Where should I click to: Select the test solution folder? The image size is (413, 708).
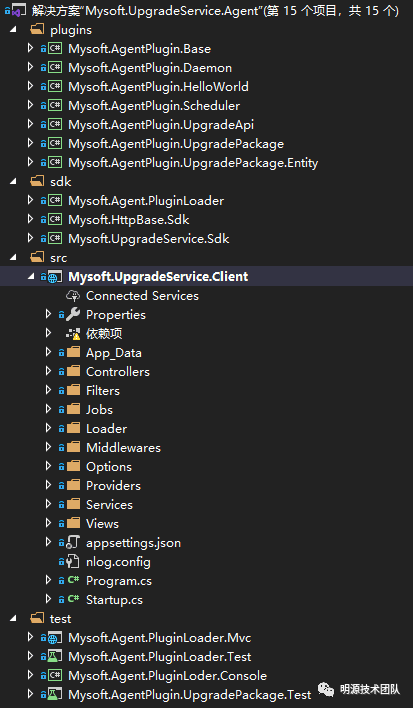(x=60, y=619)
